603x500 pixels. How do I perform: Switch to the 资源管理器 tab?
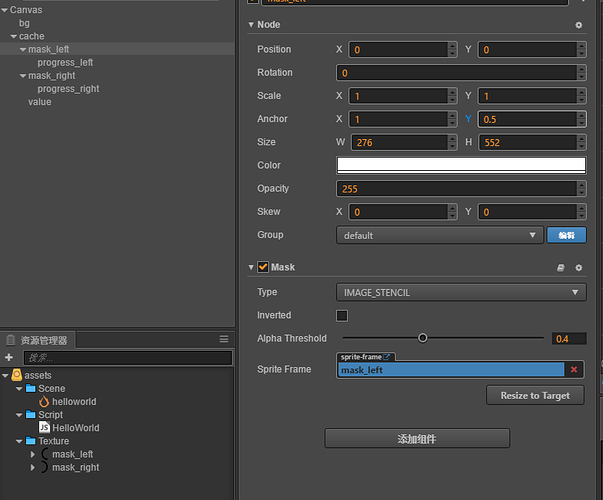coord(38,340)
